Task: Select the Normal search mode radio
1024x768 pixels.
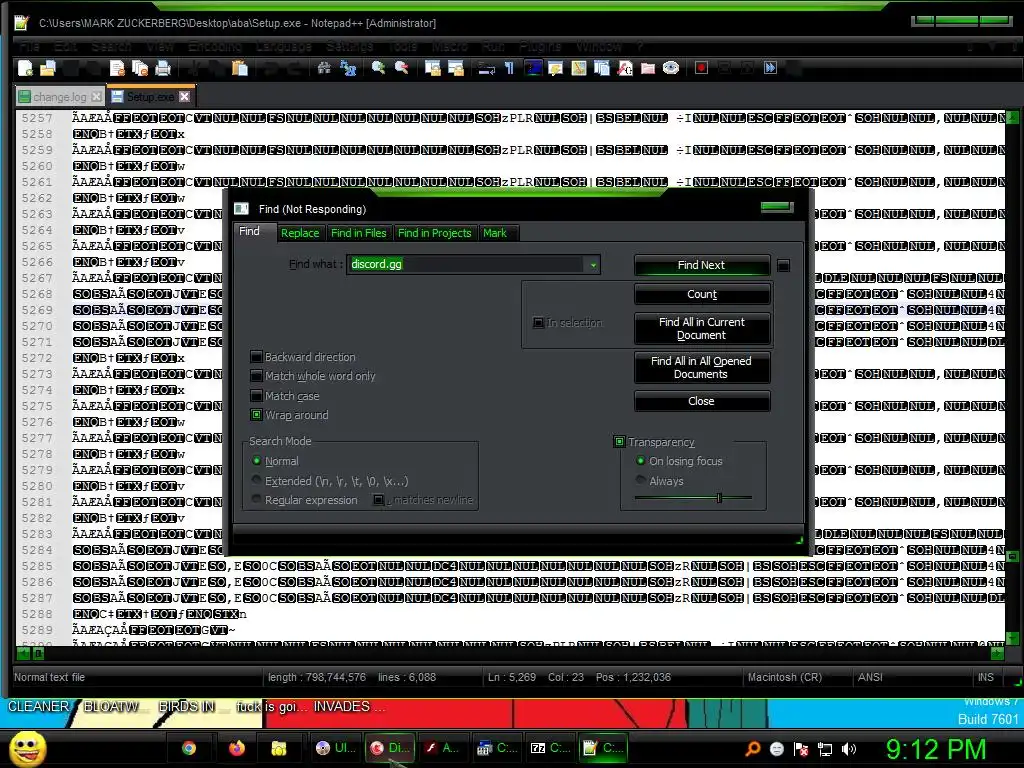Action: [257, 460]
